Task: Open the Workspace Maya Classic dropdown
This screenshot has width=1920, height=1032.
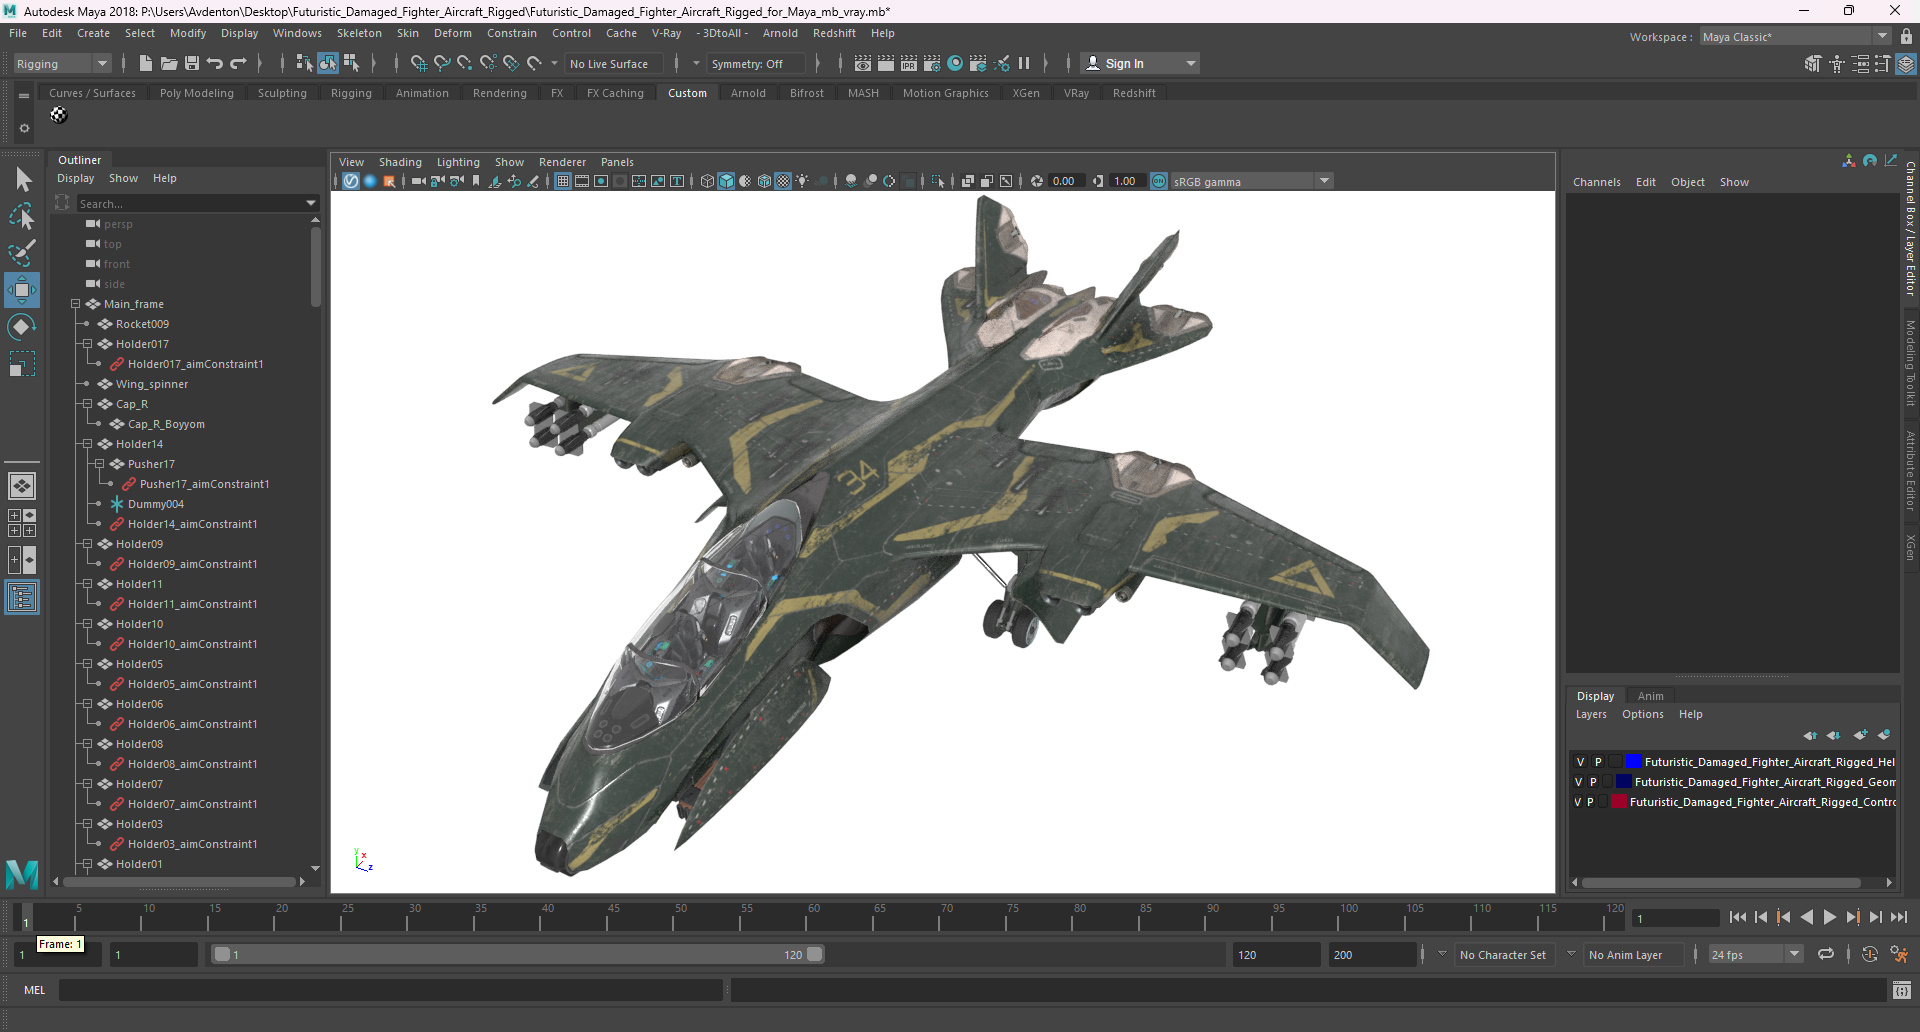Action: click(1882, 36)
